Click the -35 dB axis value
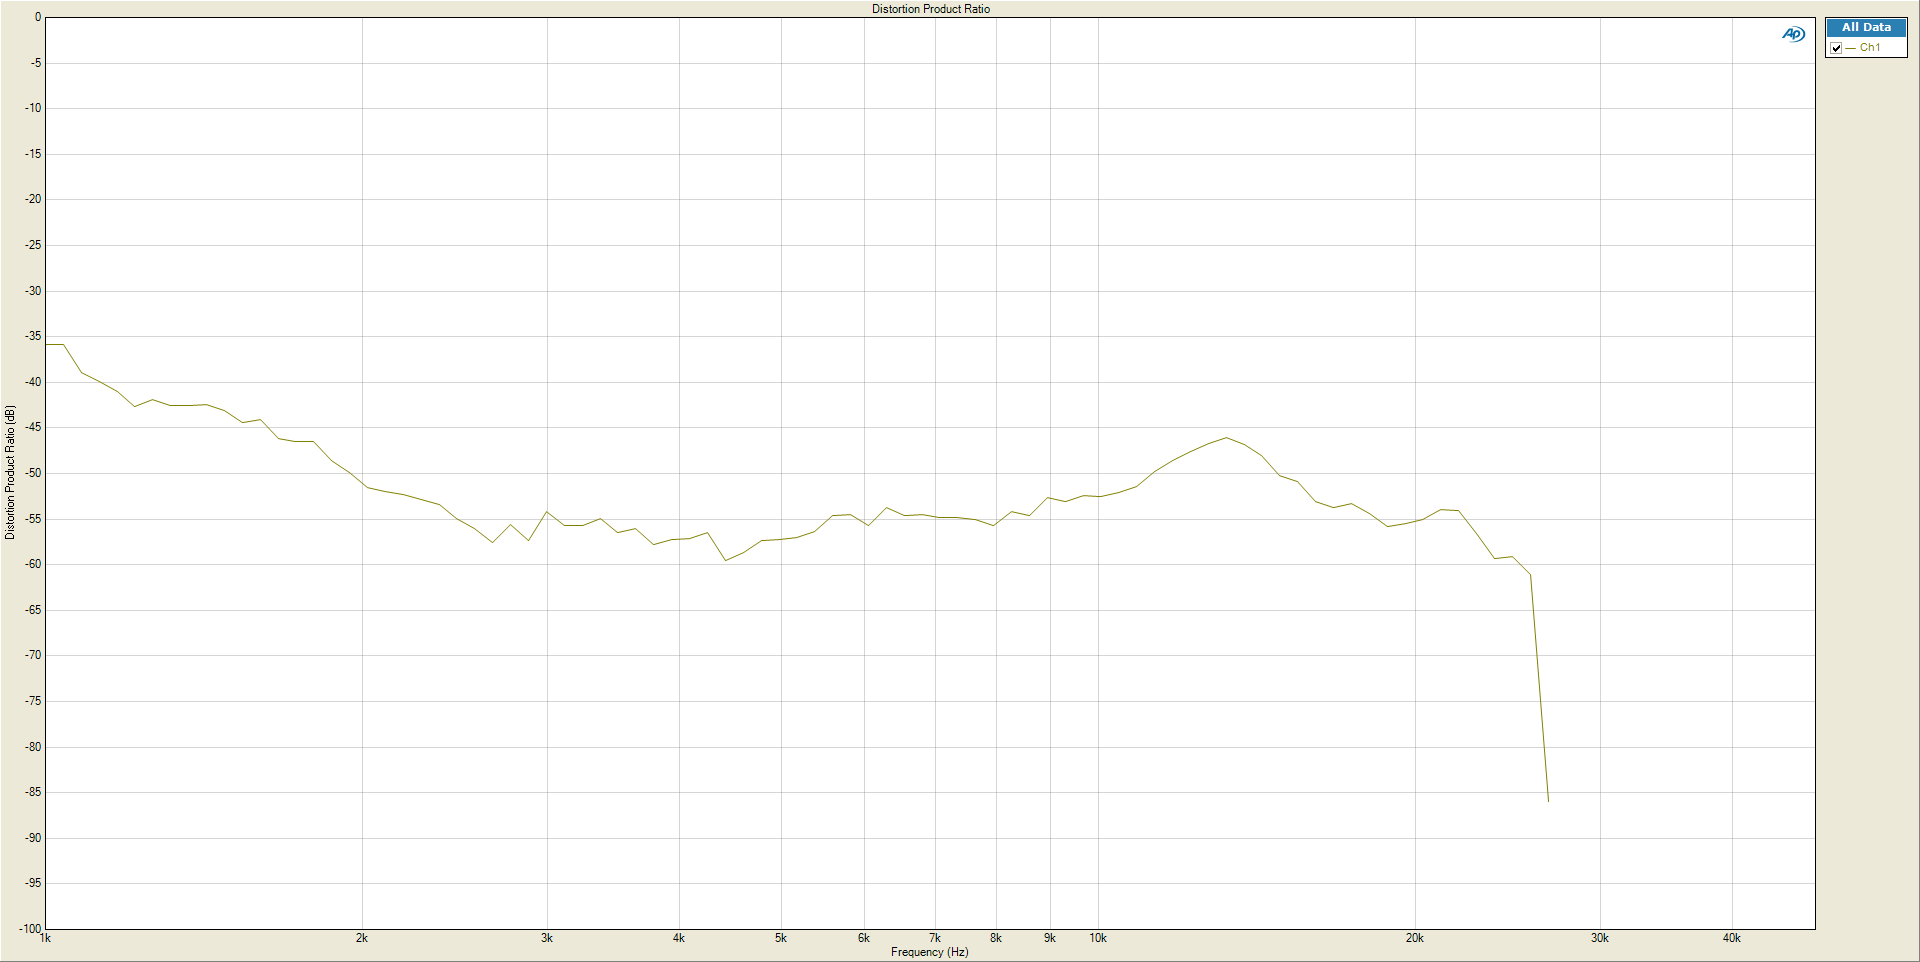The height and width of the screenshot is (962, 1920). click(34, 336)
